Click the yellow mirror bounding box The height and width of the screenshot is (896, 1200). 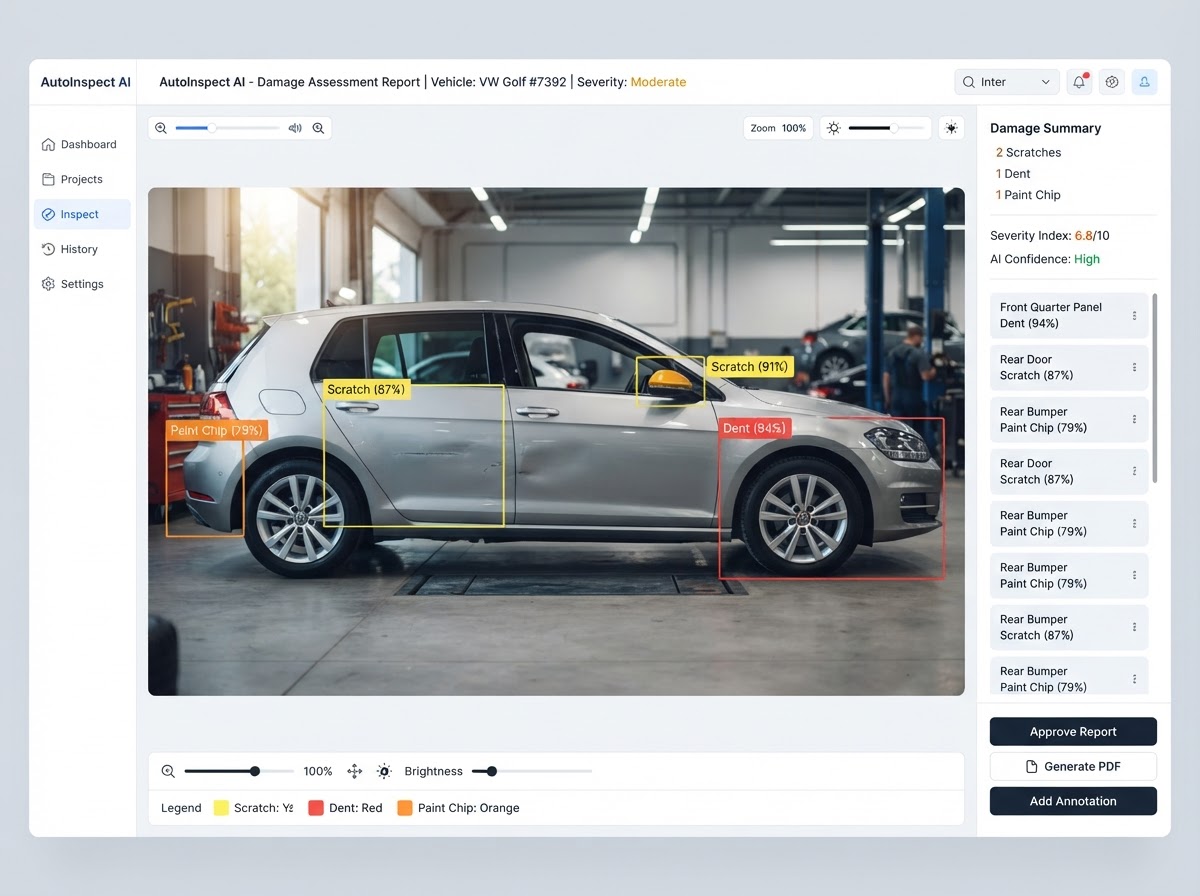coord(670,382)
